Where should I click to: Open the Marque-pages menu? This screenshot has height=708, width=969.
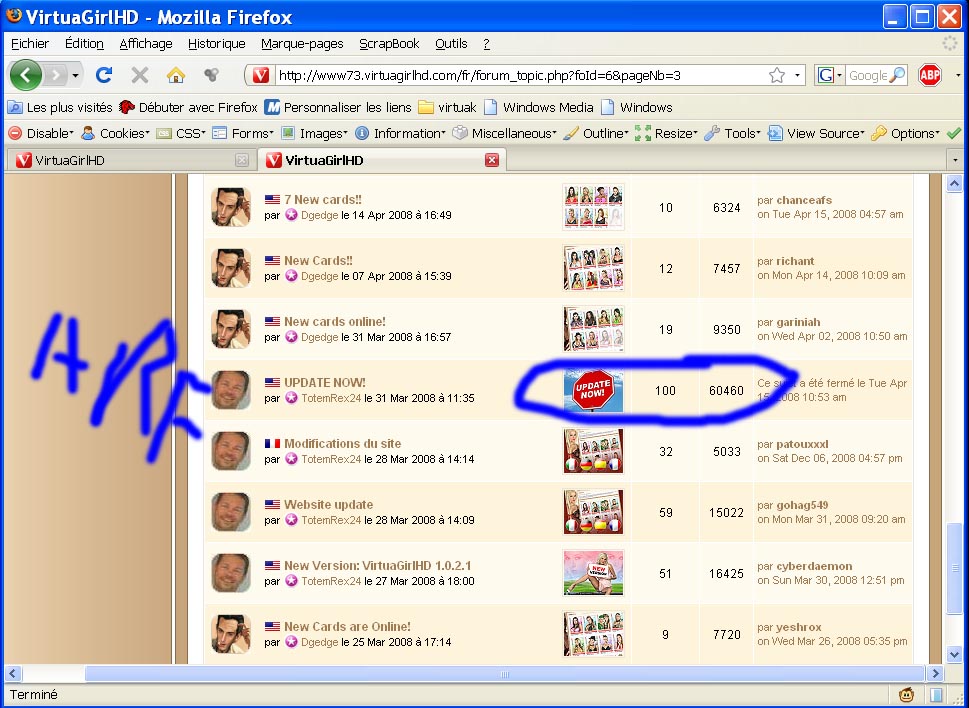point(302,44)
